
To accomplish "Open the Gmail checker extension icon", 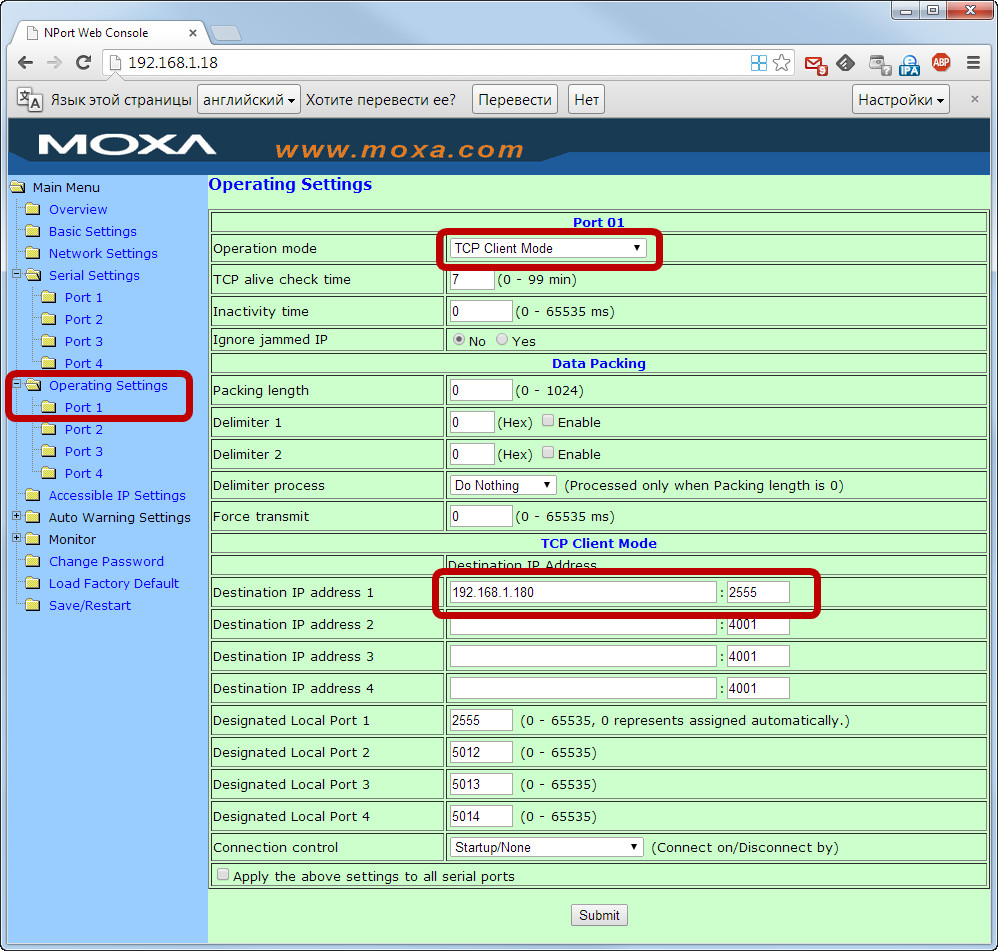I will (x=816, y=63).
